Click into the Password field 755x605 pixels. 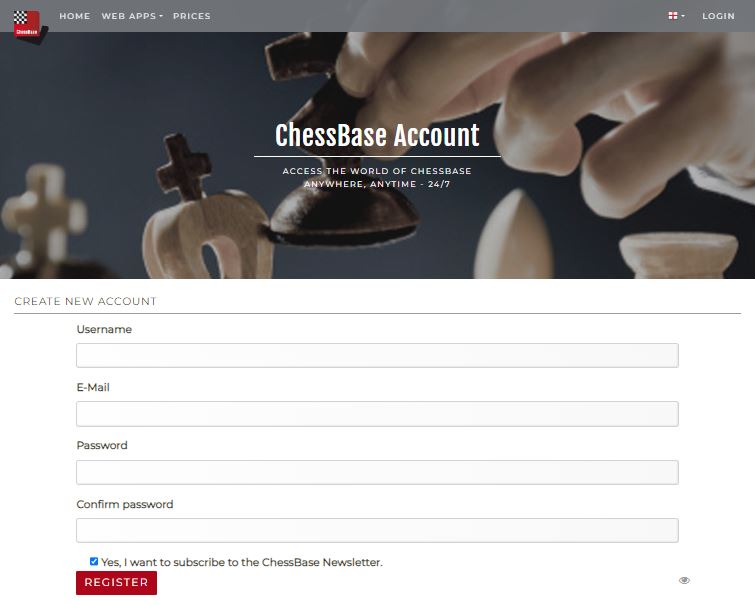point(377,472)
